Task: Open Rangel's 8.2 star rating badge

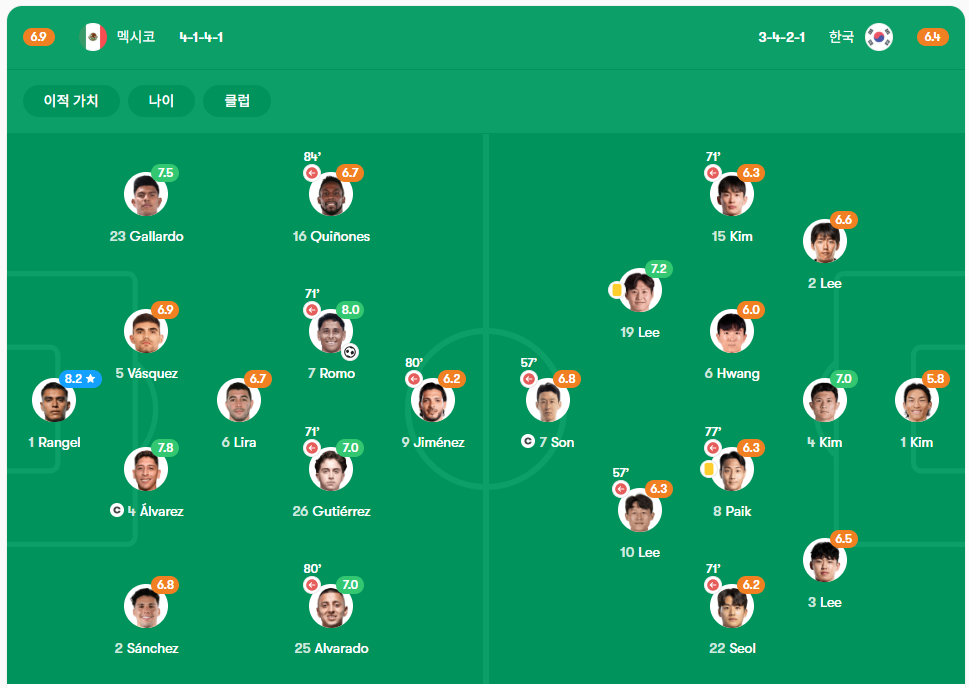Action: 80,378
